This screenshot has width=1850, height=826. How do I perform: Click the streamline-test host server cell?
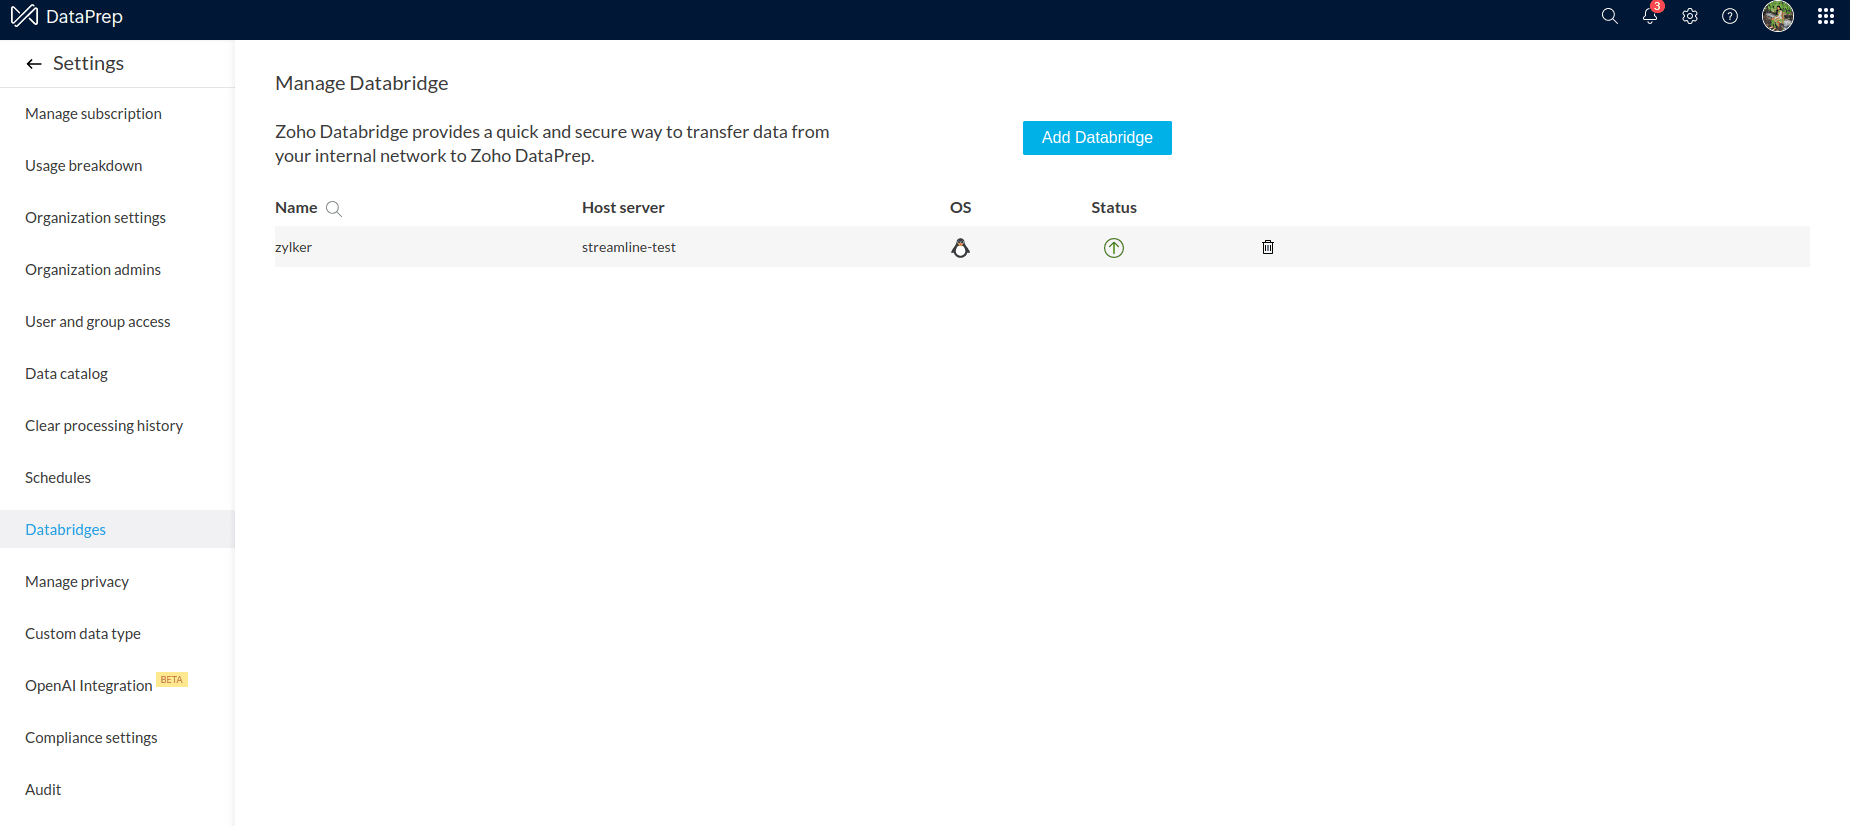629,247
